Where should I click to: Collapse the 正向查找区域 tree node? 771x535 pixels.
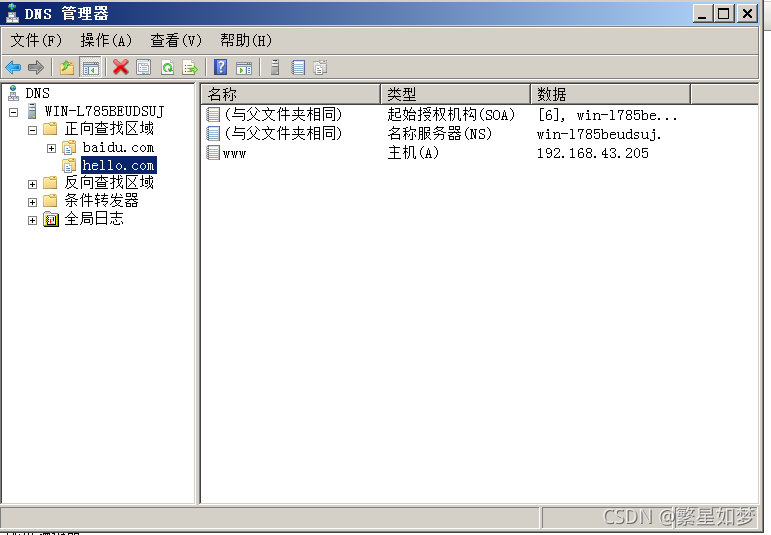pyautogui.click(x=32, y=130)
